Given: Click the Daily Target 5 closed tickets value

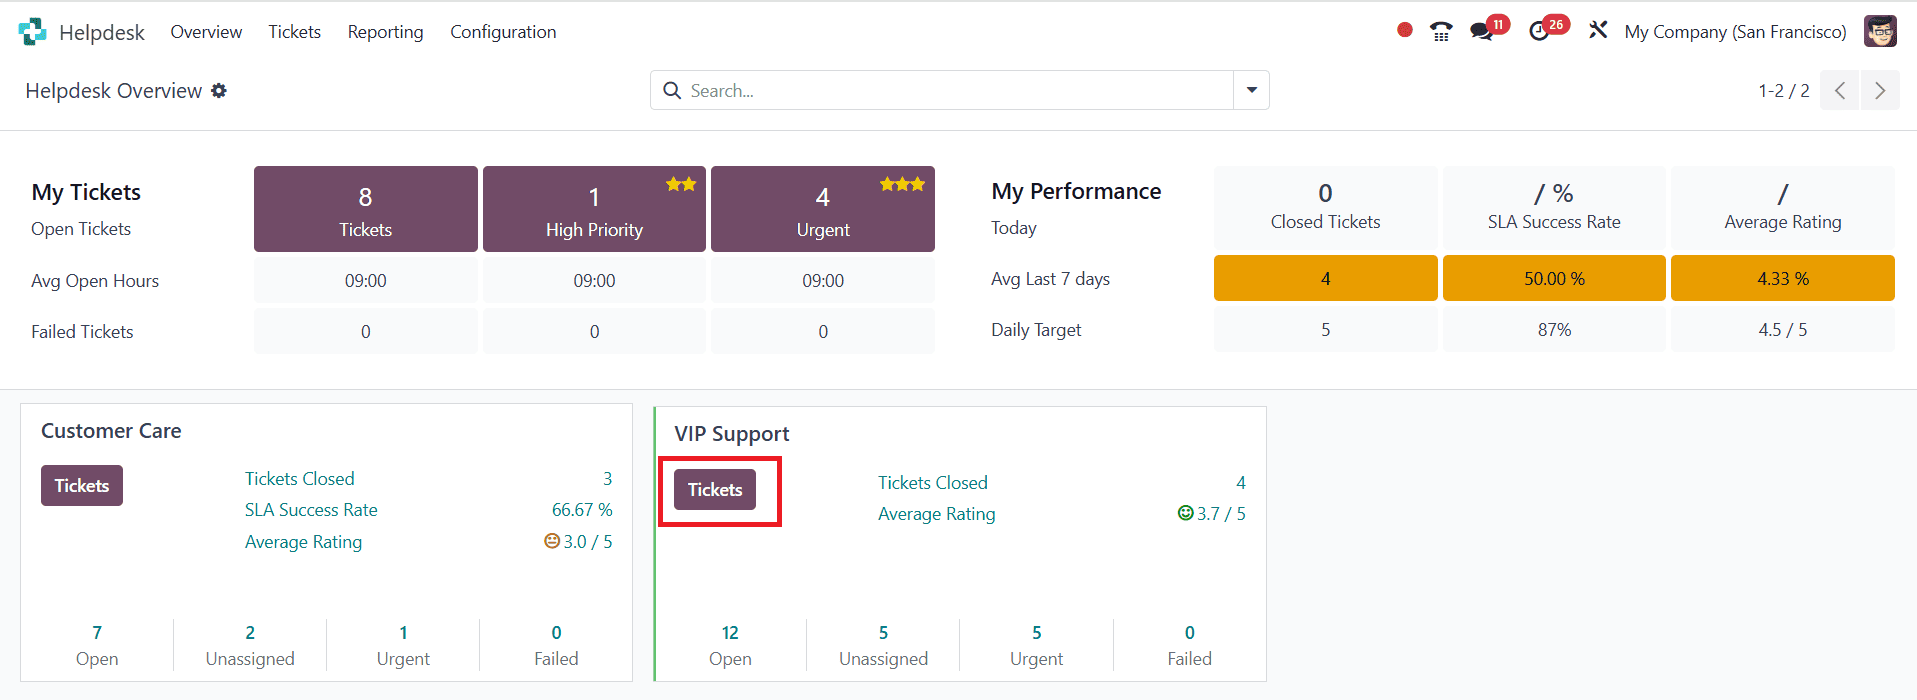Looking at the screenshot, I should pos(1325,330).
